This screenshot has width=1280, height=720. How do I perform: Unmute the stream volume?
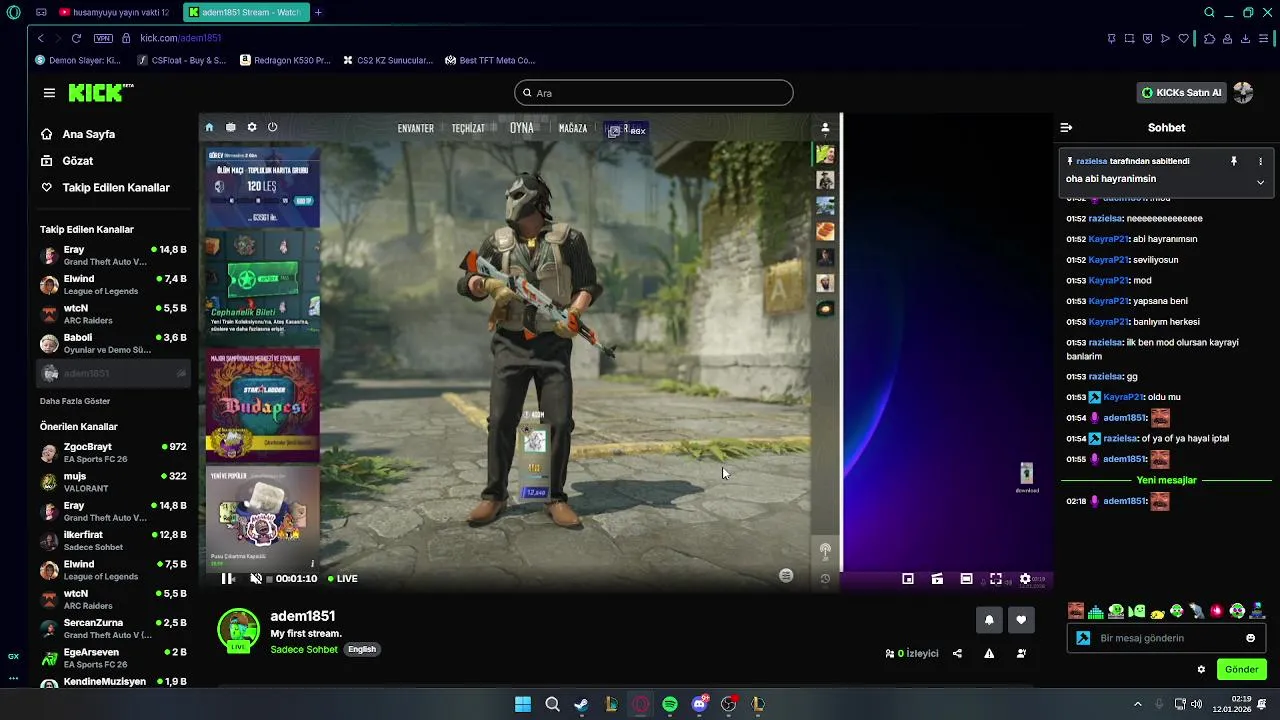click(x=255, y=578)
